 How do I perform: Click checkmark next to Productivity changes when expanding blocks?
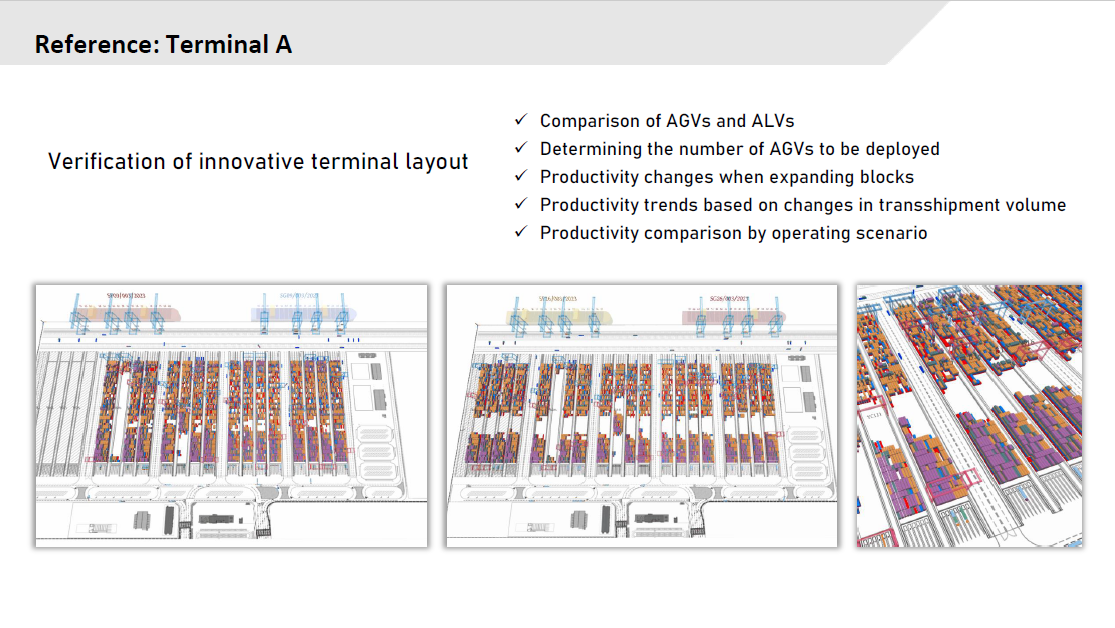tap(520, 176)
